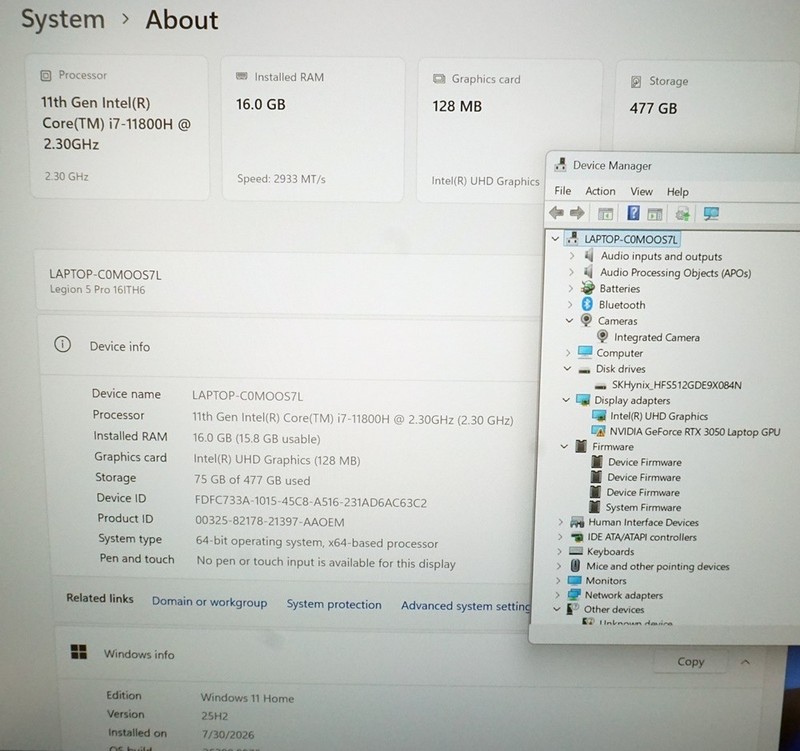Click the Processor card
The height and width of the screenshot is (751, 800).
(119, 127)
